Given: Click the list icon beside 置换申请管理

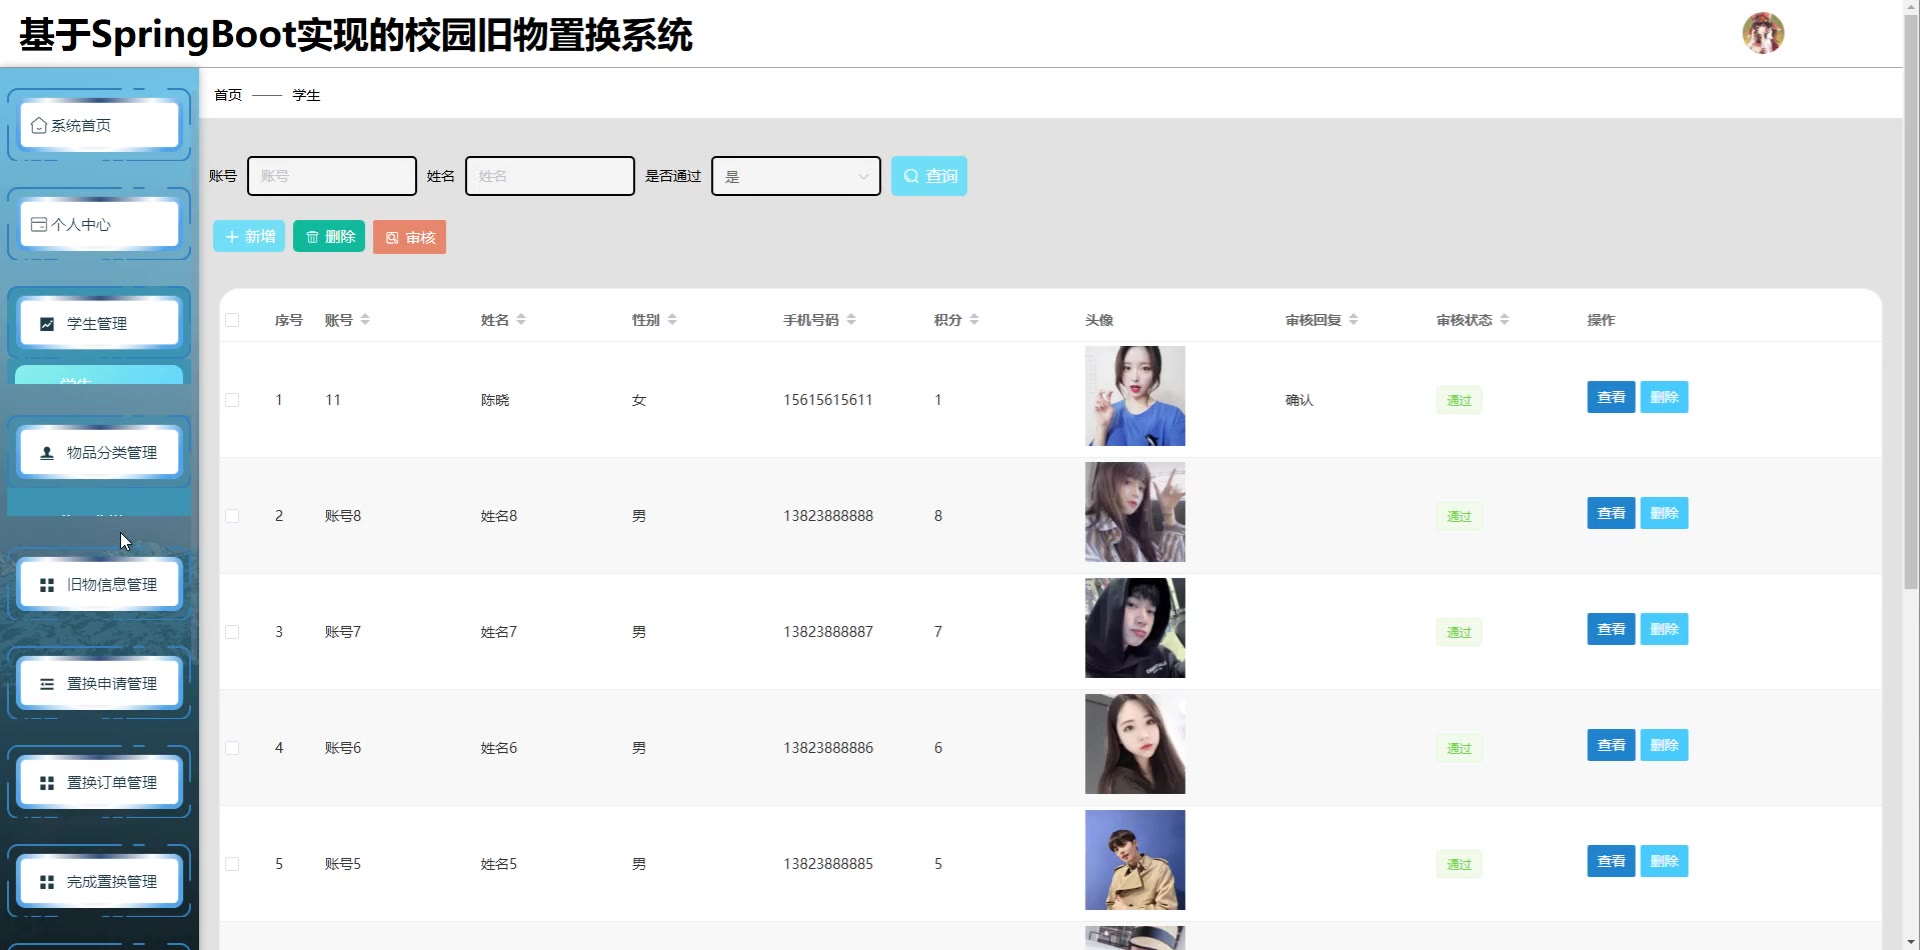Looking at the screenshot, I should 47,684.
